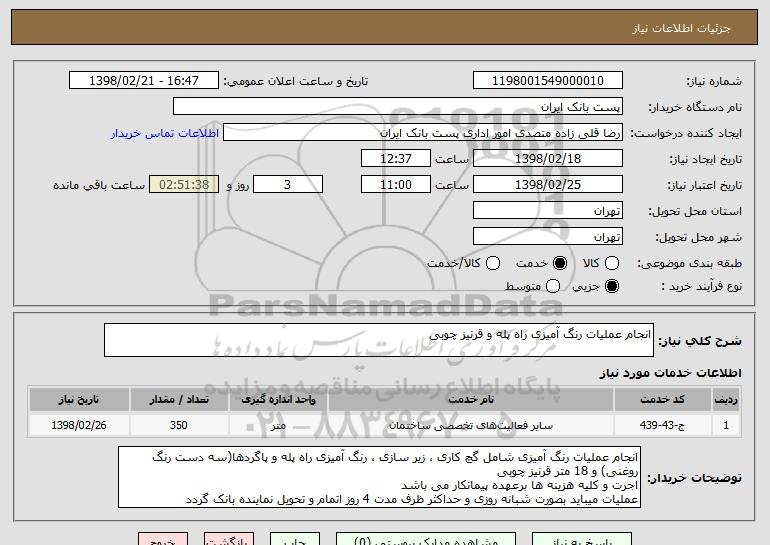Click the ساعت باقی مانده label
770x545 pixels.
[x=99, y=185]
